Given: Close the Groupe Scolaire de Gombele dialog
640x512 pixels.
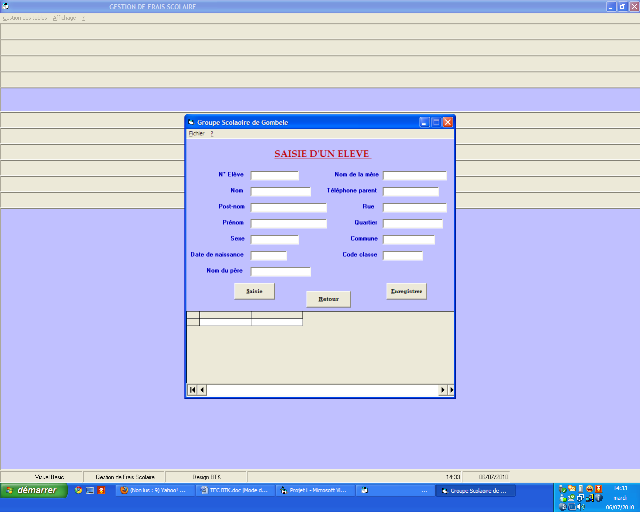Looking at the screenshot, I should point(448,122).
